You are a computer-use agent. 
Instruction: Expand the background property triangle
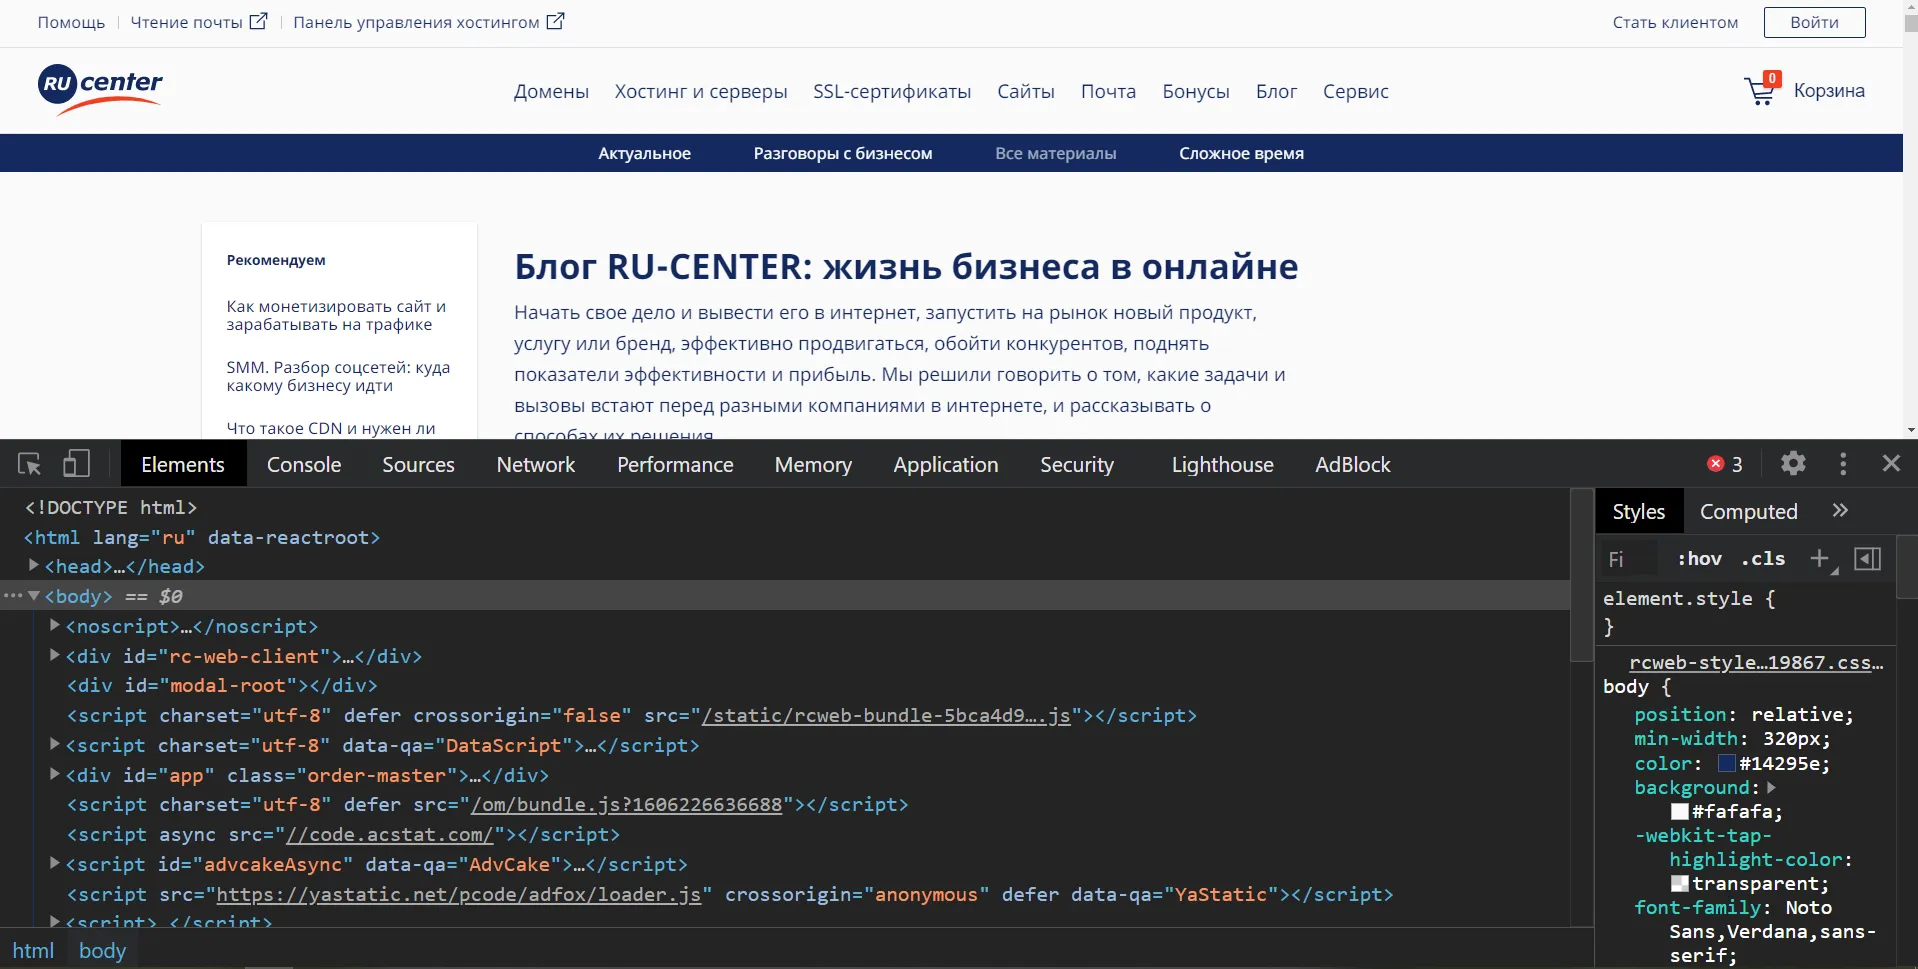click(1771, 787)
